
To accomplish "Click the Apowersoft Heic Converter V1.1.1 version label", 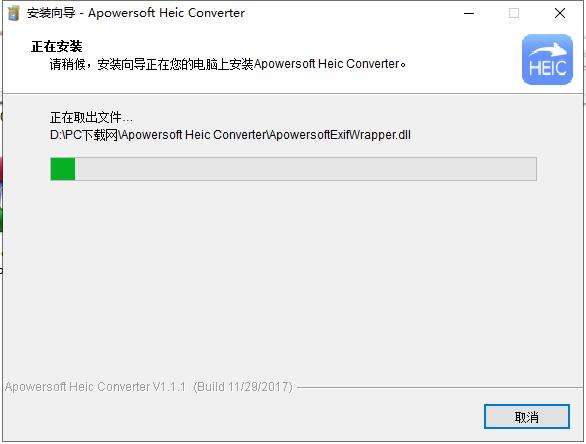I will pyautogui.click(x=95, y=386).
